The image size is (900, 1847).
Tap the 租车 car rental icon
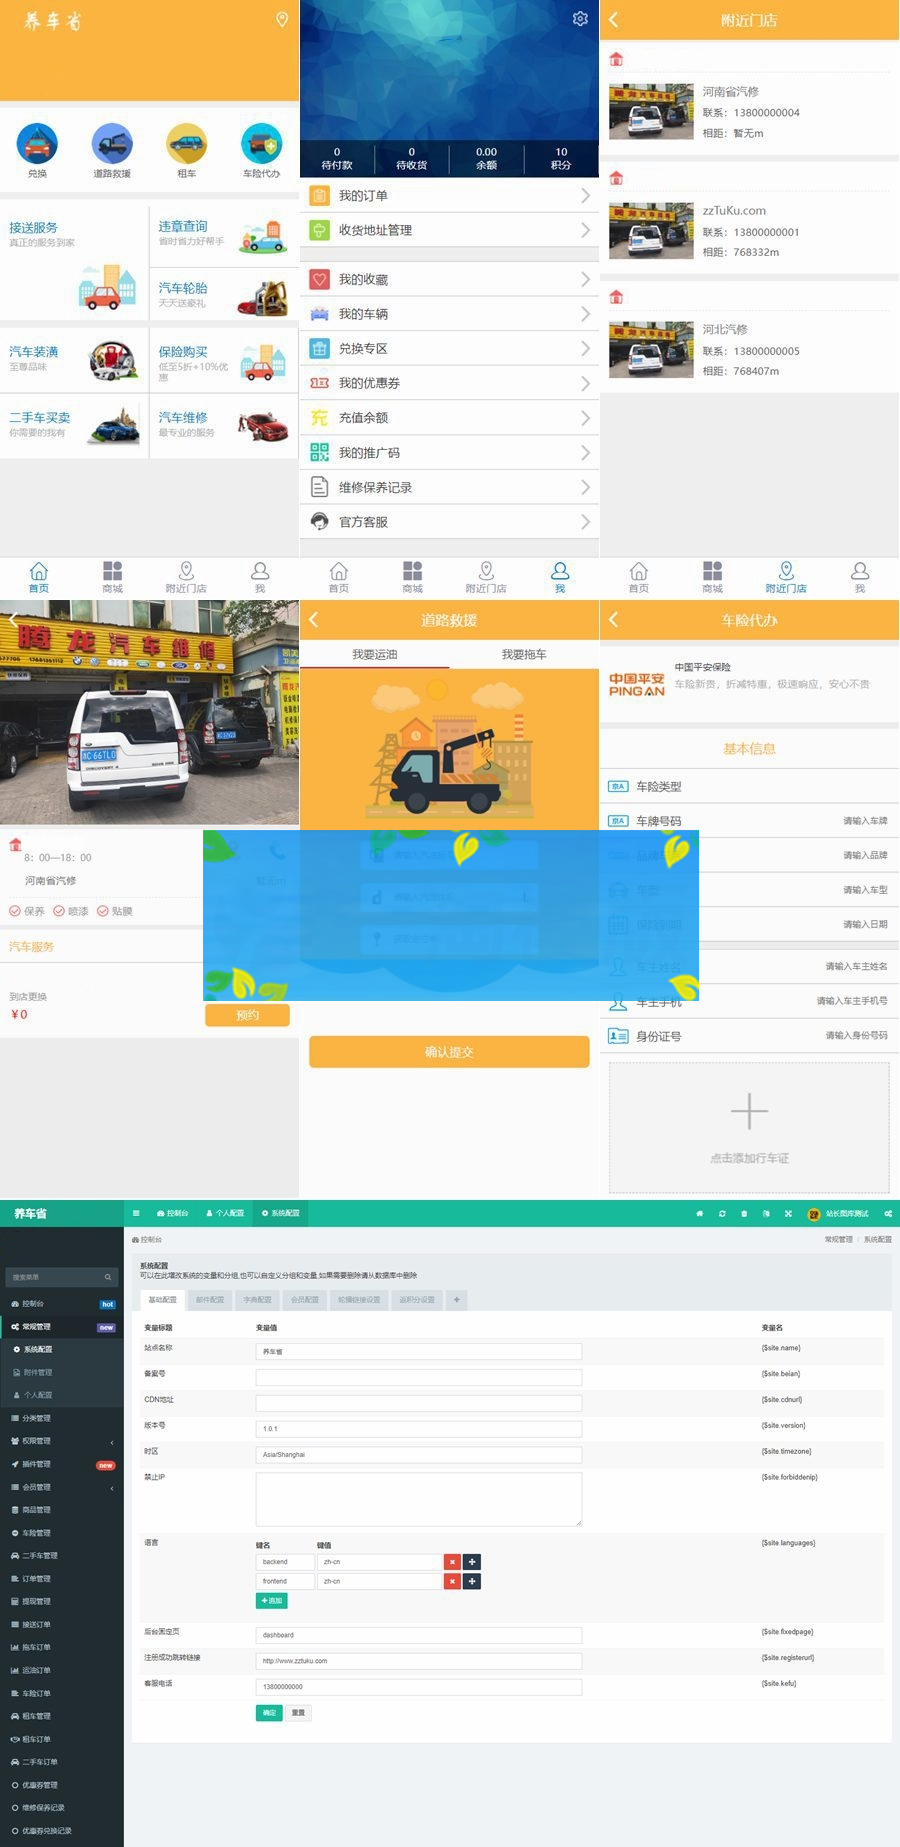coord(187,145)
